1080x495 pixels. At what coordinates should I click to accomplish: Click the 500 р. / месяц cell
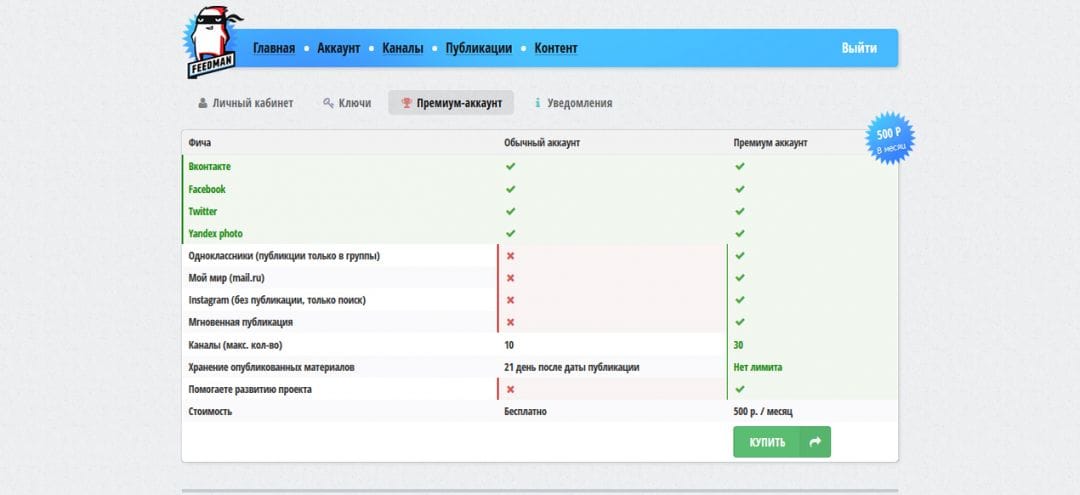click(763, 411)
